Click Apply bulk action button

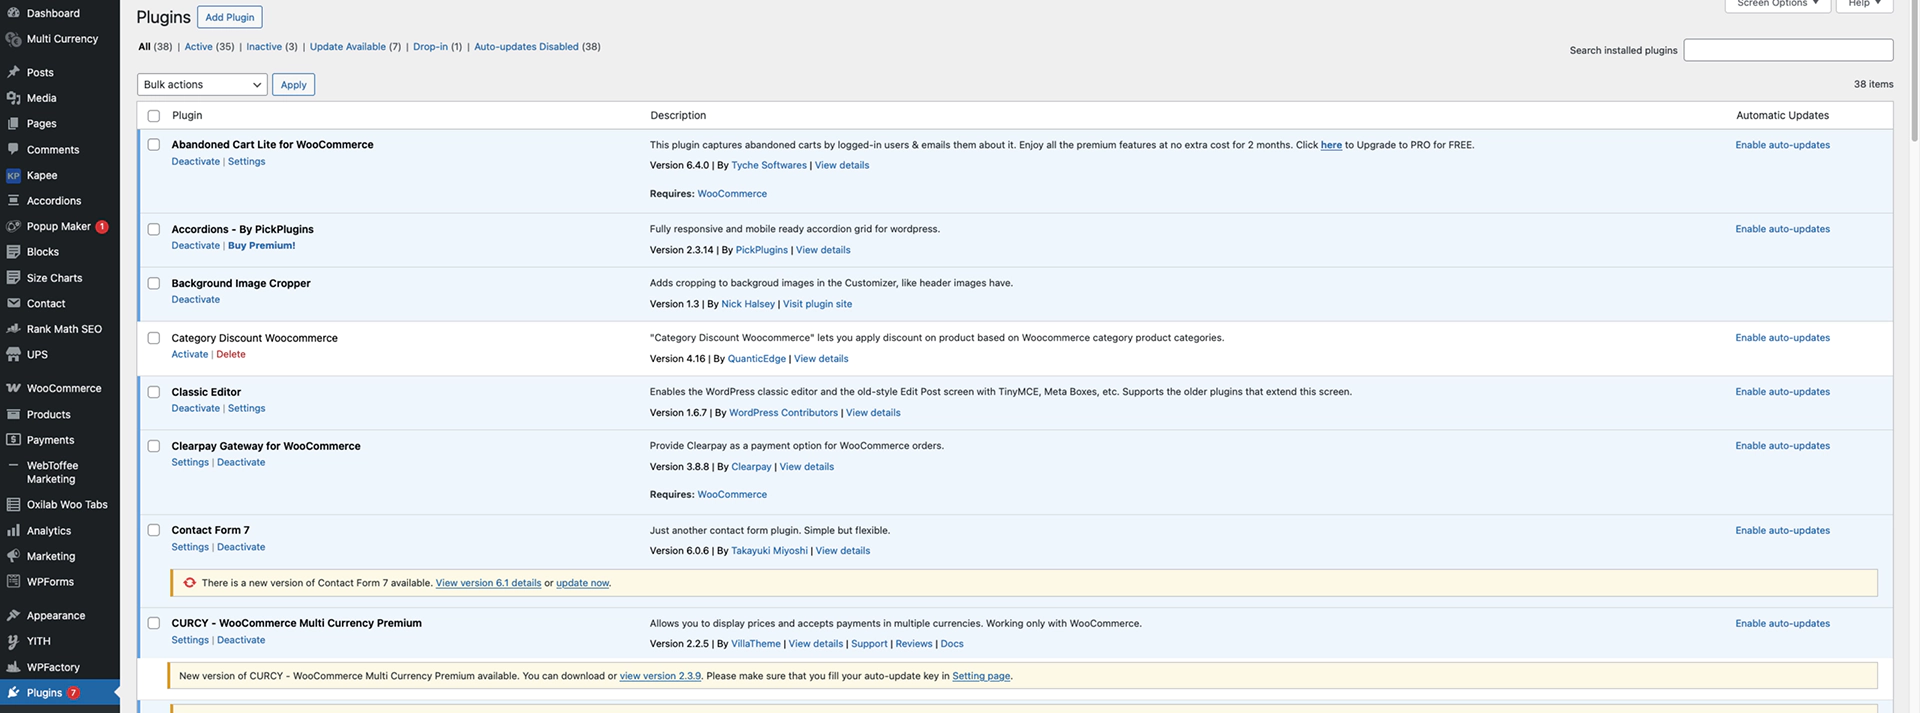[x=294, y=85]
